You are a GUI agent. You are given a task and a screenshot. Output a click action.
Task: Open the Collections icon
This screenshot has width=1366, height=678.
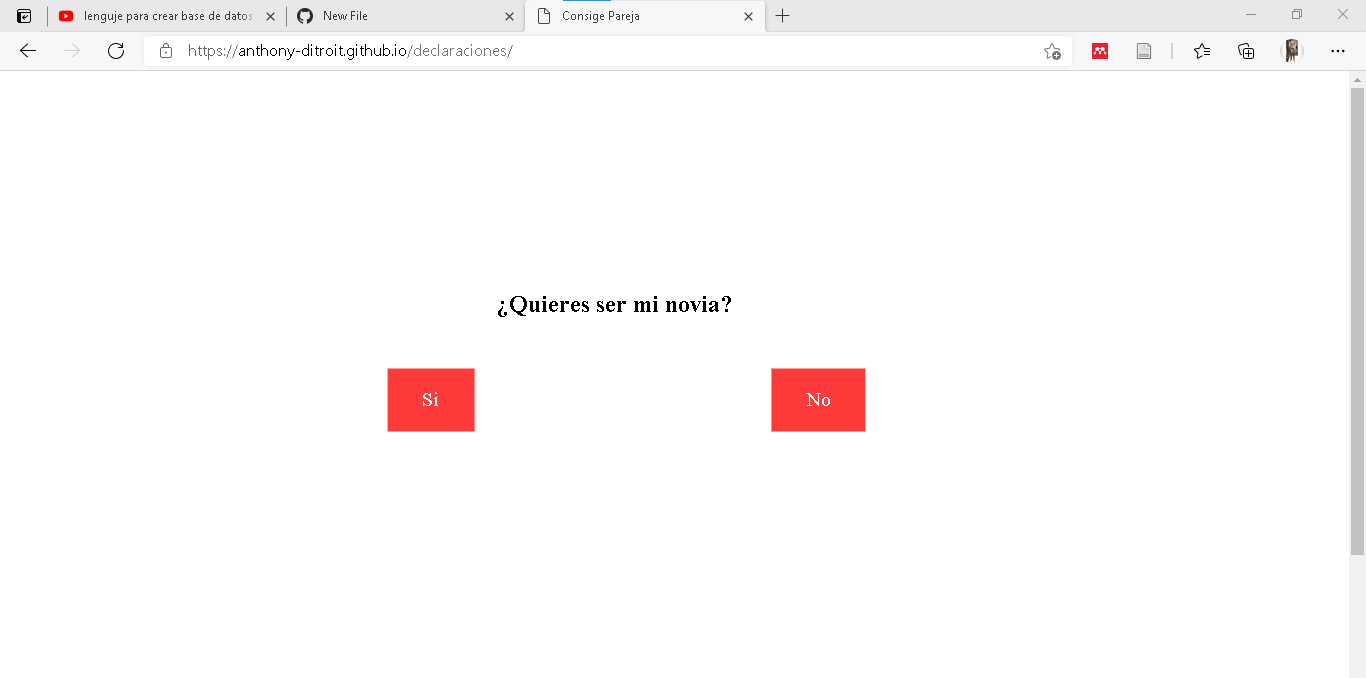coord(1246,51)
